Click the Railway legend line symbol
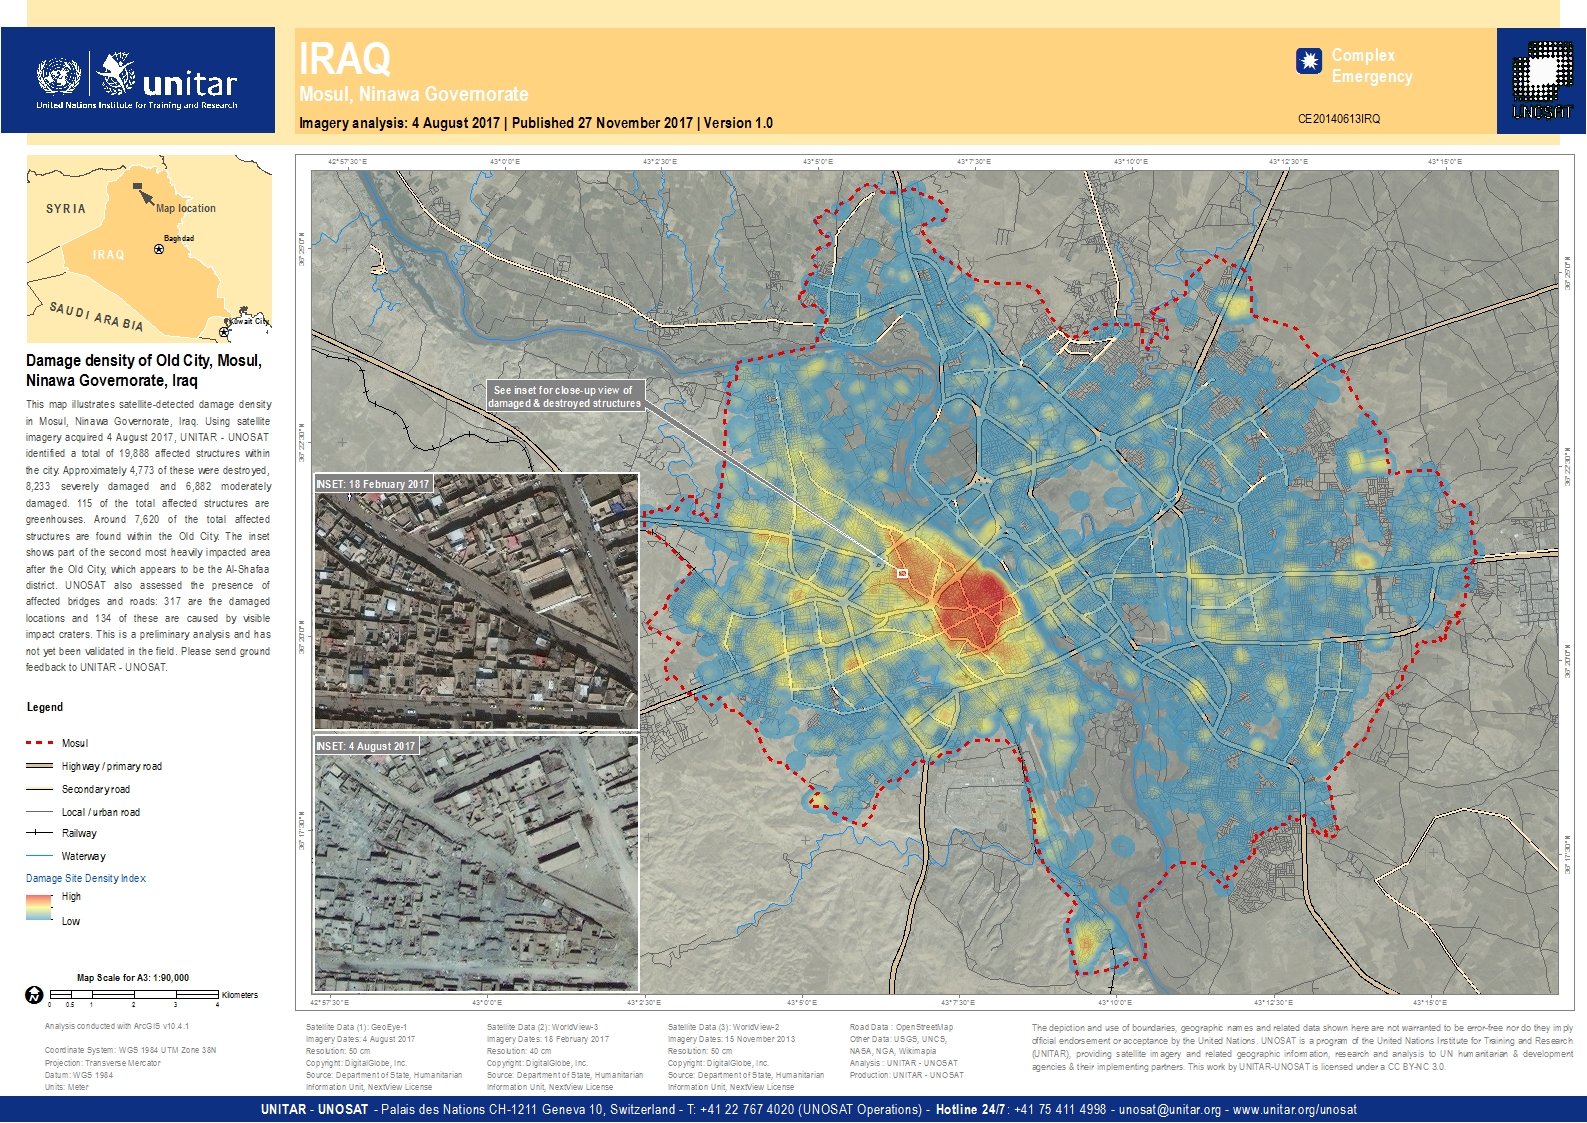This screenshot has height=1123, width=1587. point(40,833)
